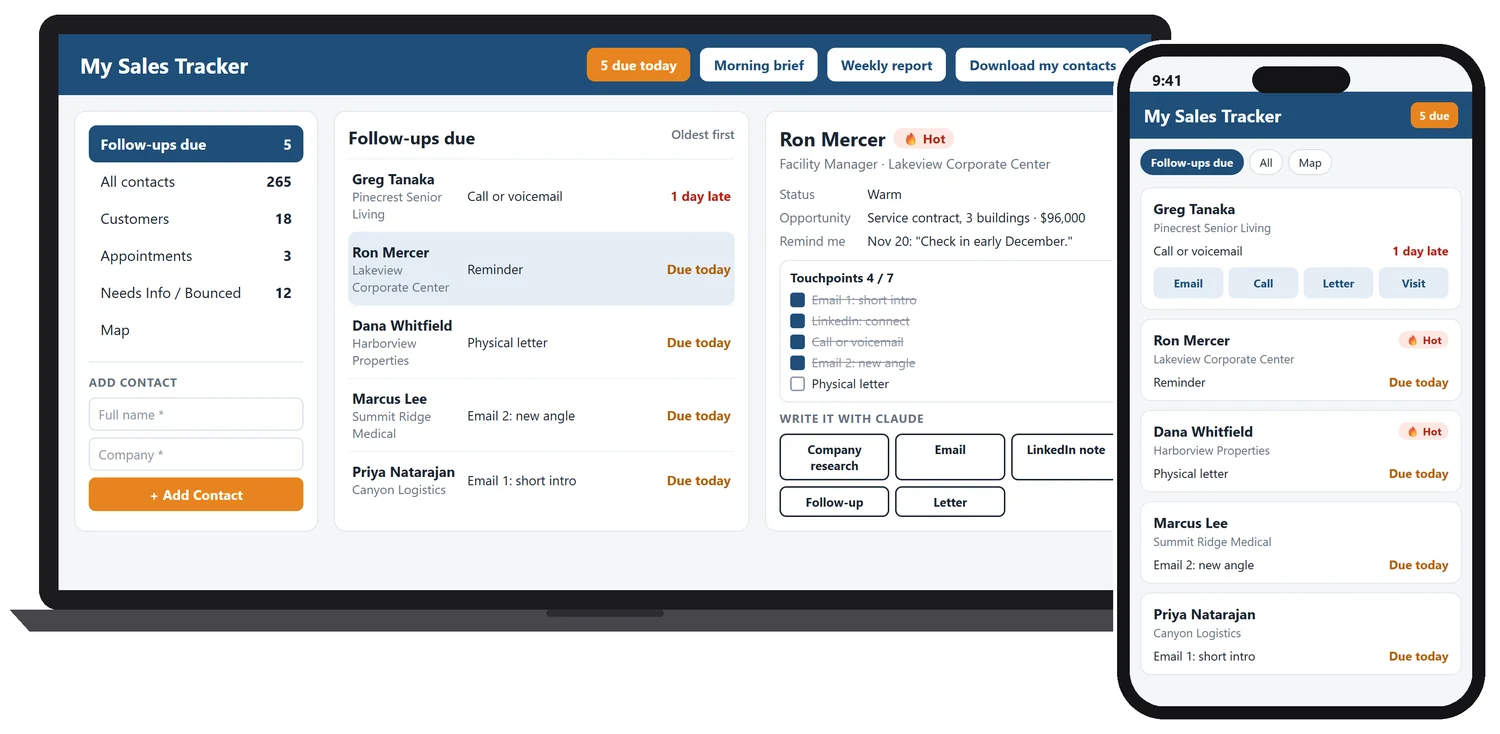Image resolution: width=1500 pixels, height=734 pixels.
Task: Select the Marcus Lee row in the laptop list
Action: click(x=541, y=415)
